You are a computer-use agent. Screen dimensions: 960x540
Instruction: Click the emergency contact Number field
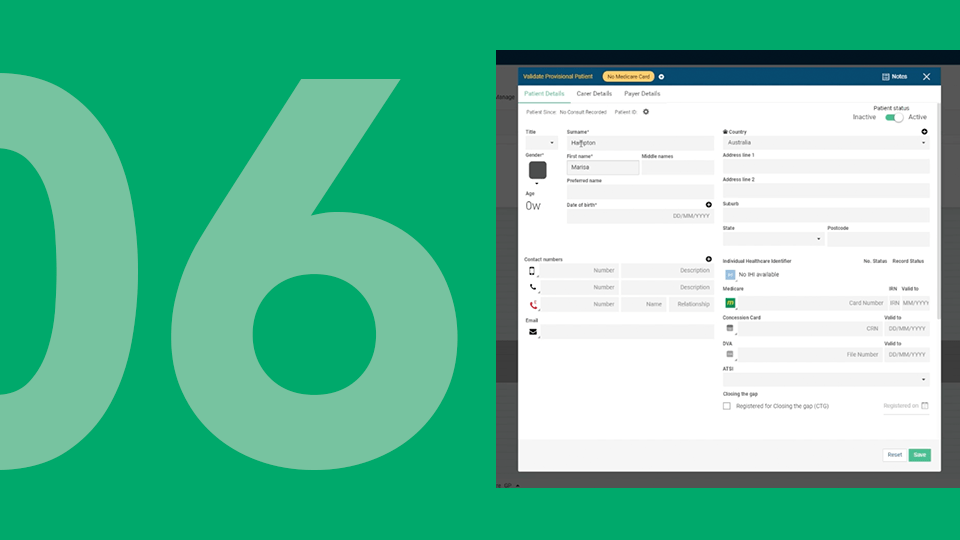pyautogui.click(x=579, y=304)
